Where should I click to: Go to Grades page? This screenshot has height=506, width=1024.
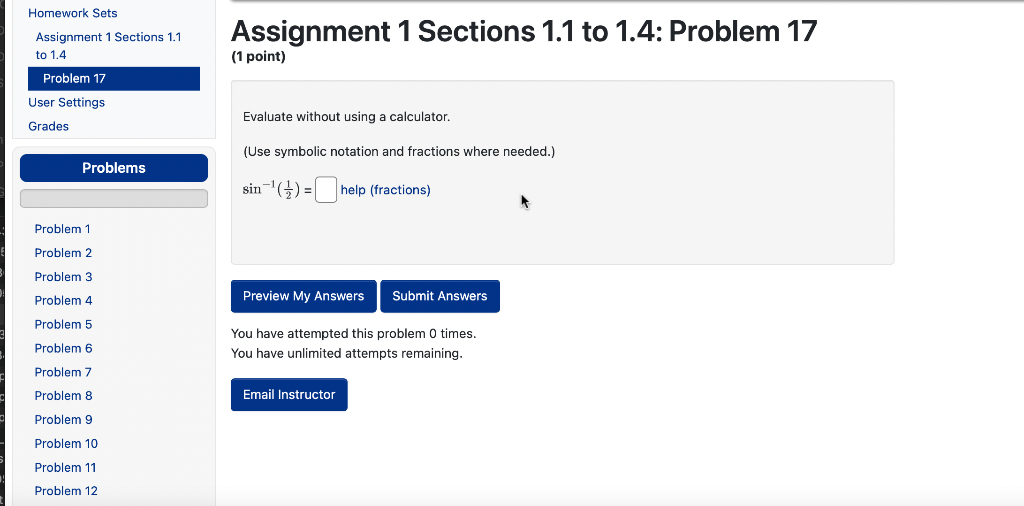point(48,126)
